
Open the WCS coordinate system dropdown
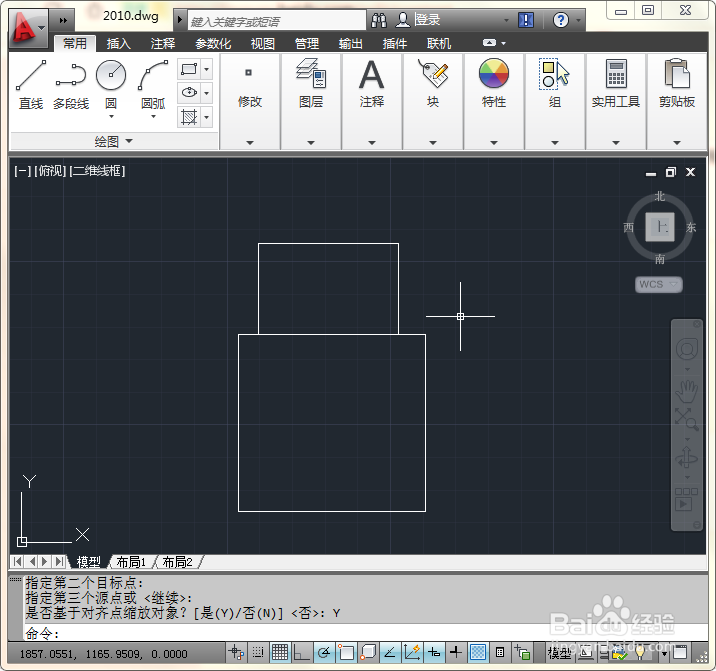pyautogui.click(x=658, y=284)
